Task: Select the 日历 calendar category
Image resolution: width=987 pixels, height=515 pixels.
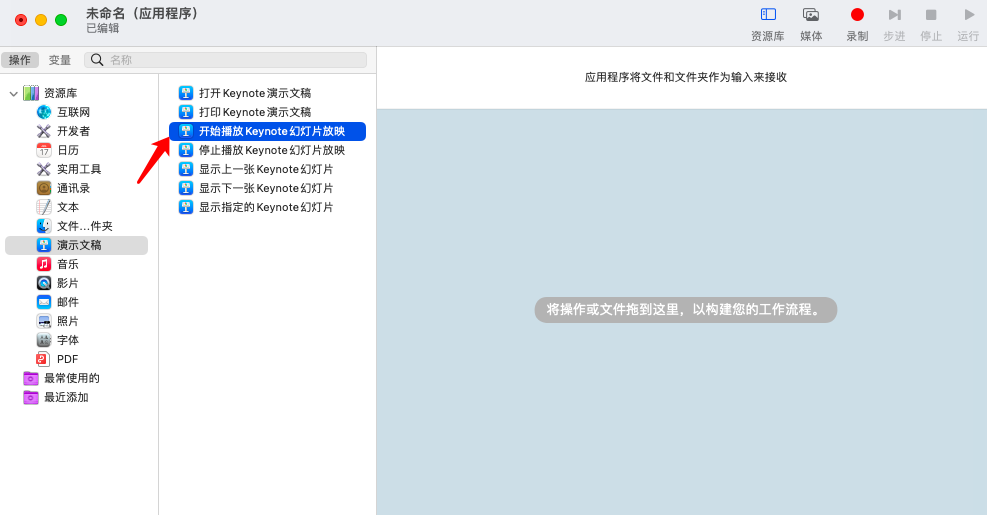Action: 68,150
